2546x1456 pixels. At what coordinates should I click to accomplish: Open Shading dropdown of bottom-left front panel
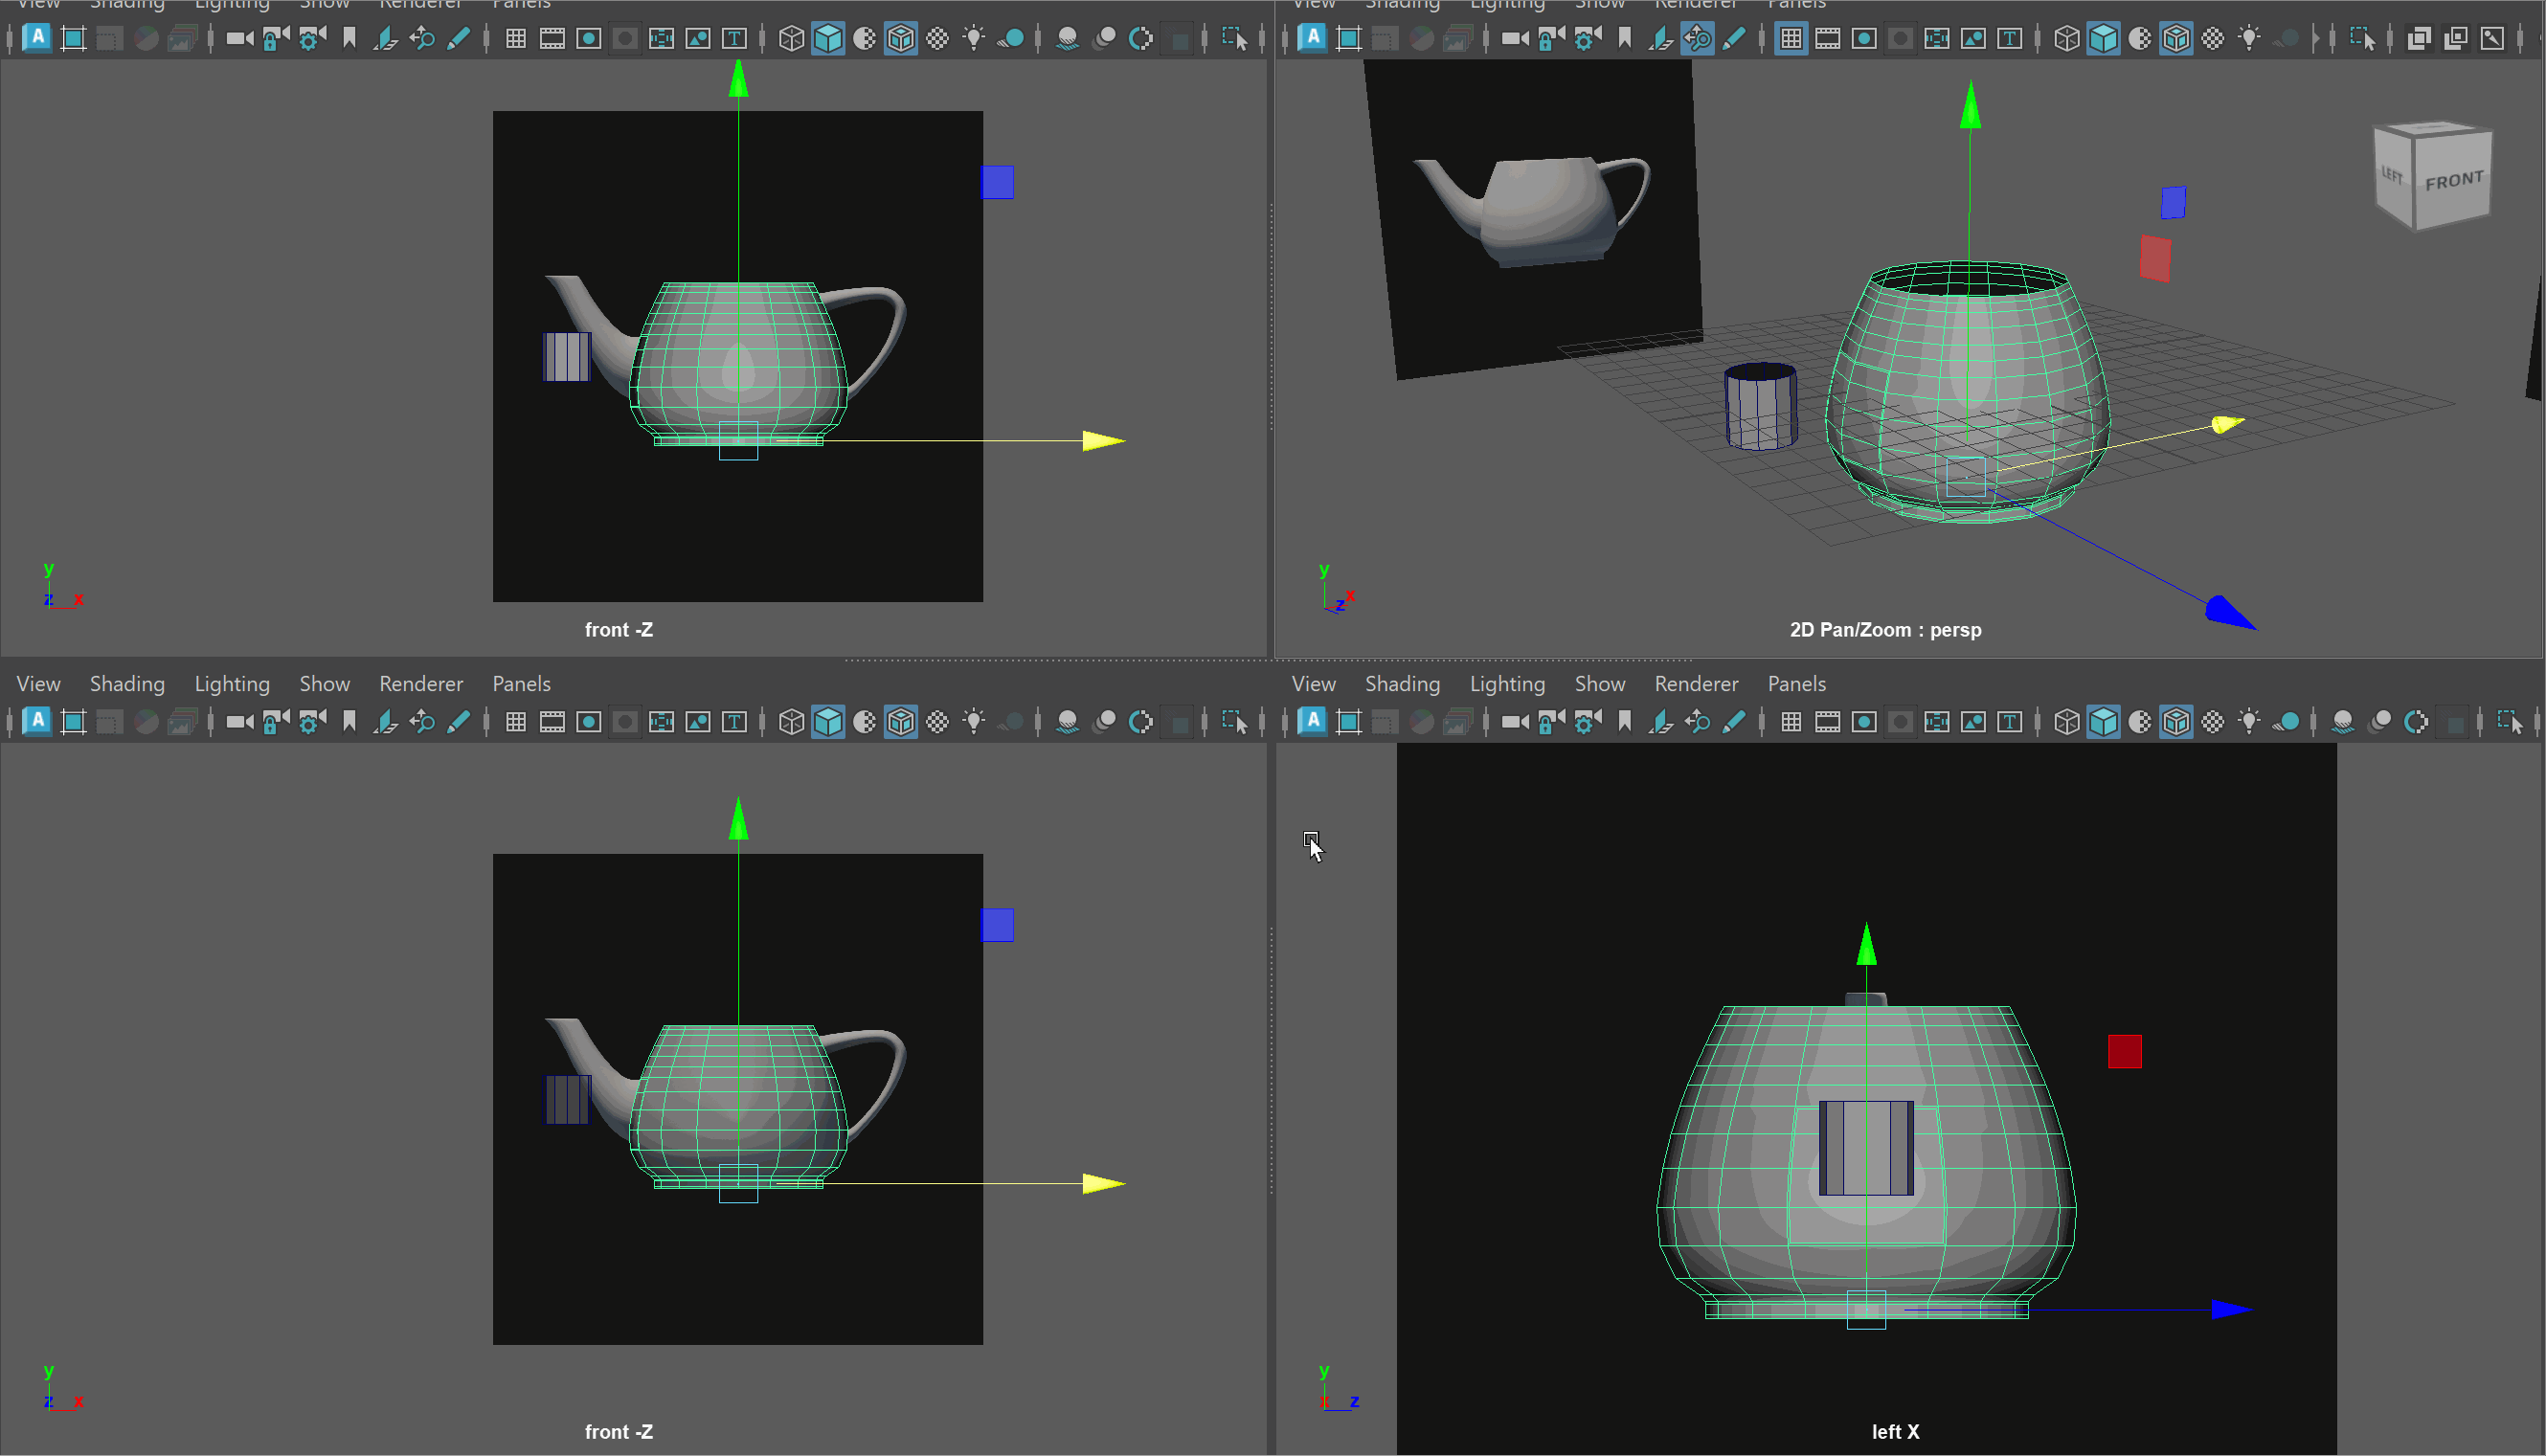coord(127,684)
